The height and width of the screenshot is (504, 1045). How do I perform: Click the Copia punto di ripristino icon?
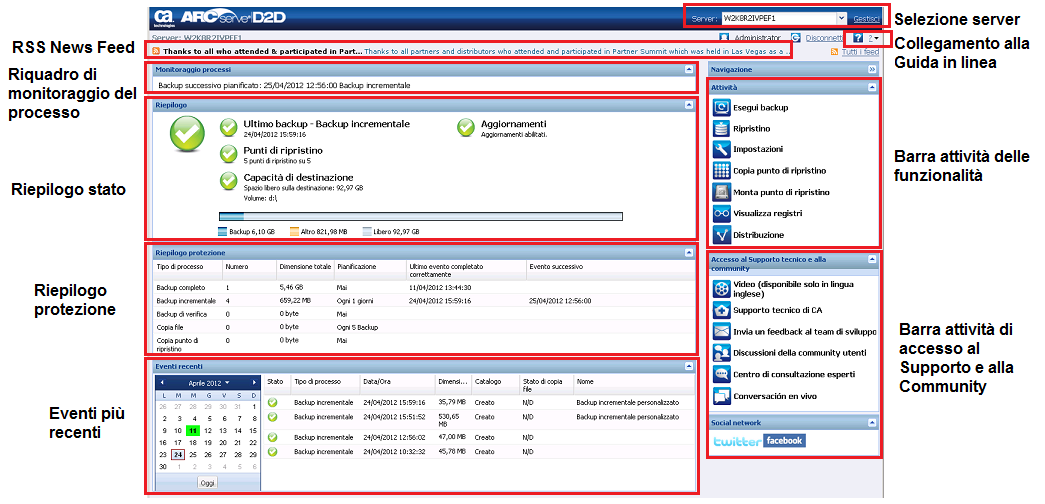722,171
